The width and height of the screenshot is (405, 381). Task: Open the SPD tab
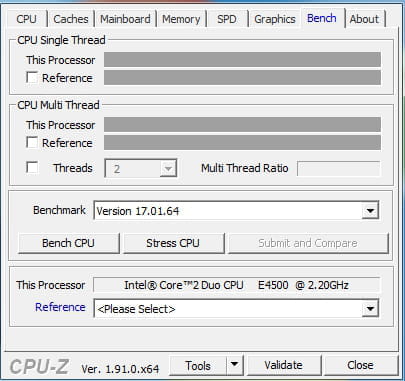click(x=227, y=19)
